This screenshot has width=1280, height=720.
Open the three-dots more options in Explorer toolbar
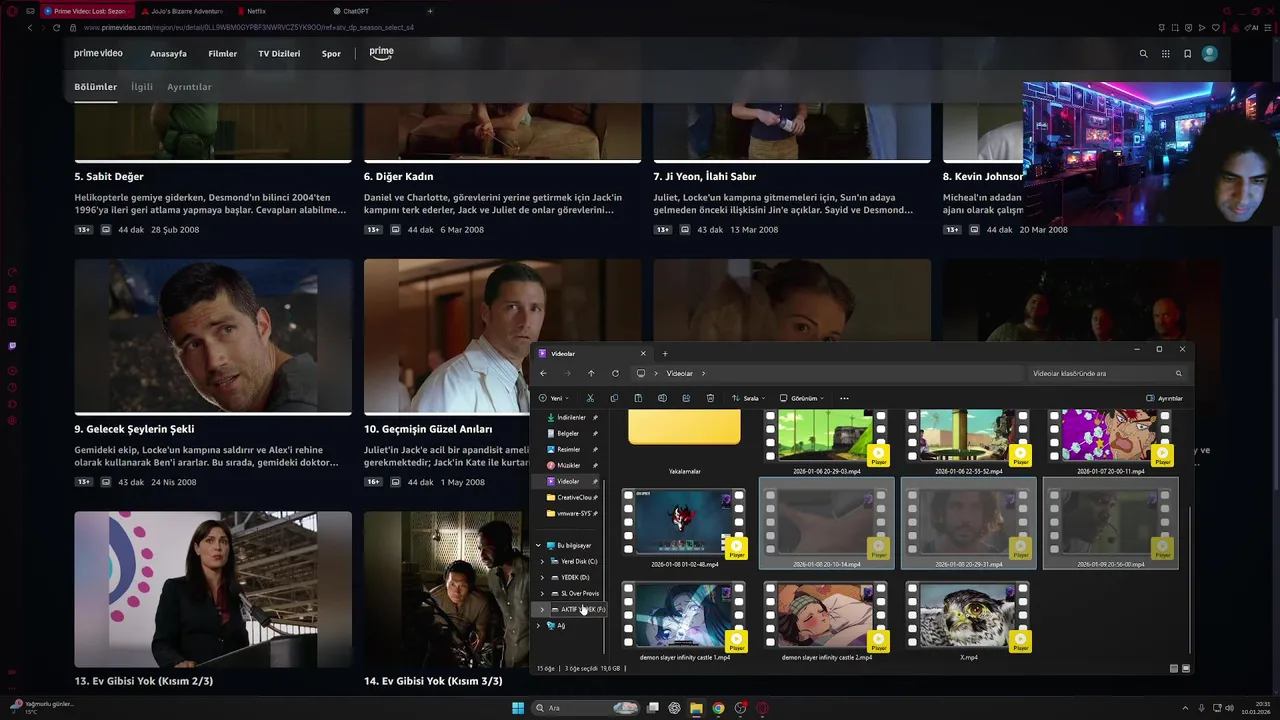[844, 398]
